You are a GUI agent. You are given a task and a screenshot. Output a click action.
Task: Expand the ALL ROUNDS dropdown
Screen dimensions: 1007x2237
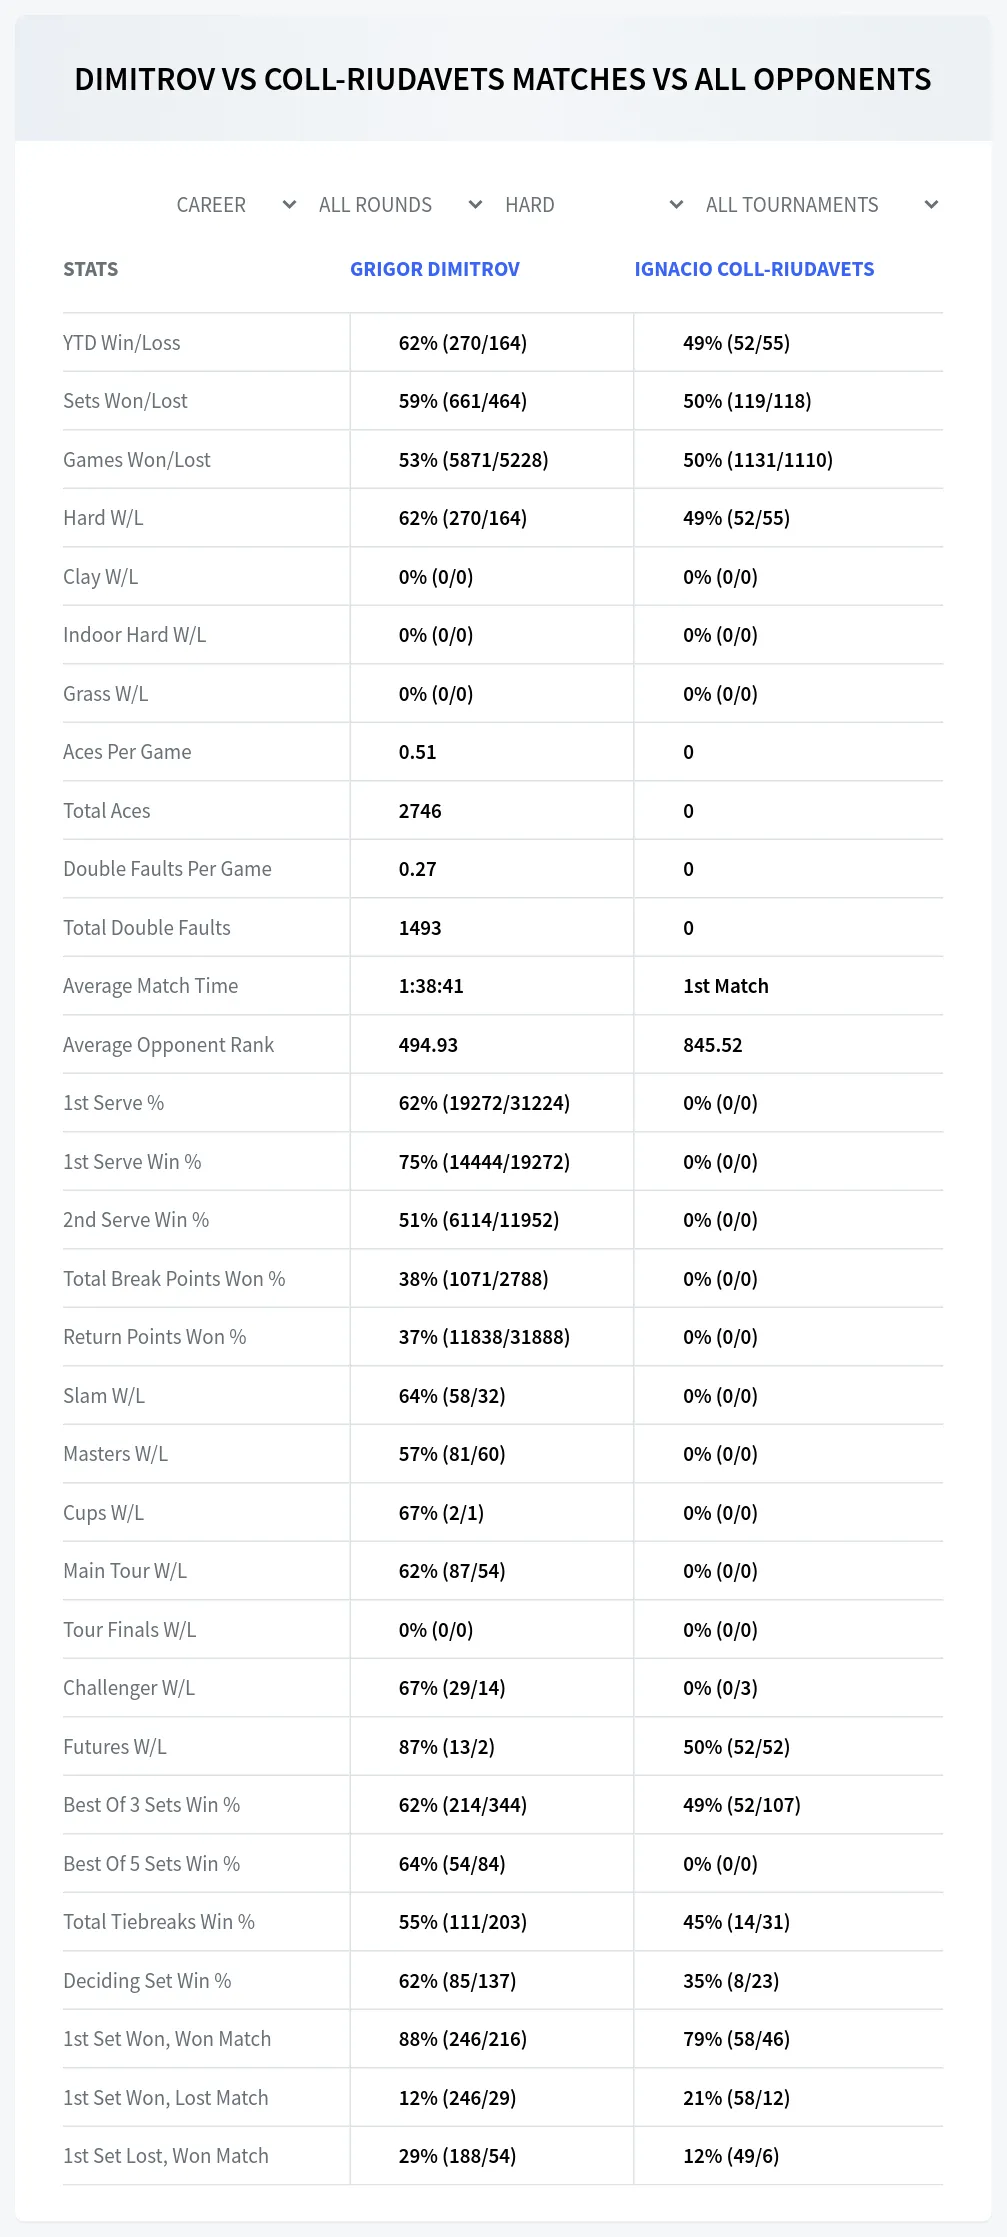(x=400, y=205)
